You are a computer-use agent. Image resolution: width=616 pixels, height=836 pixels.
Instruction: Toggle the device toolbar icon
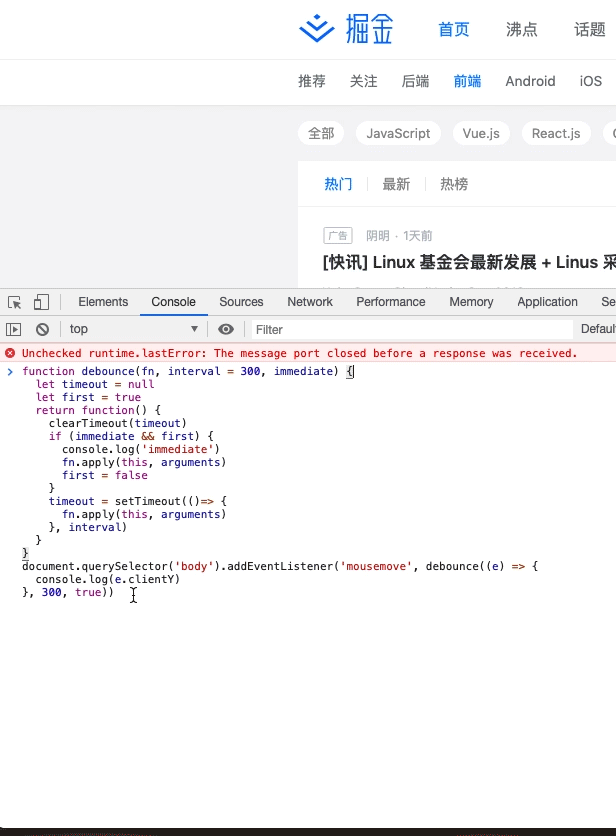(x=41, y=302)
